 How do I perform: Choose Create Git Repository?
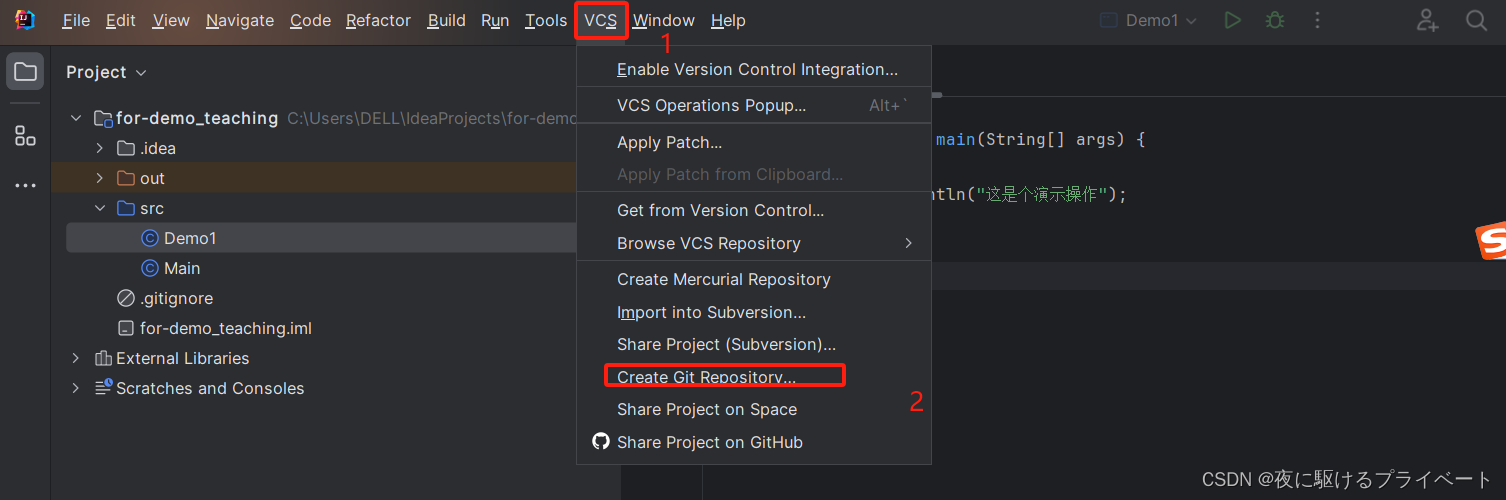tap(754, 377)
